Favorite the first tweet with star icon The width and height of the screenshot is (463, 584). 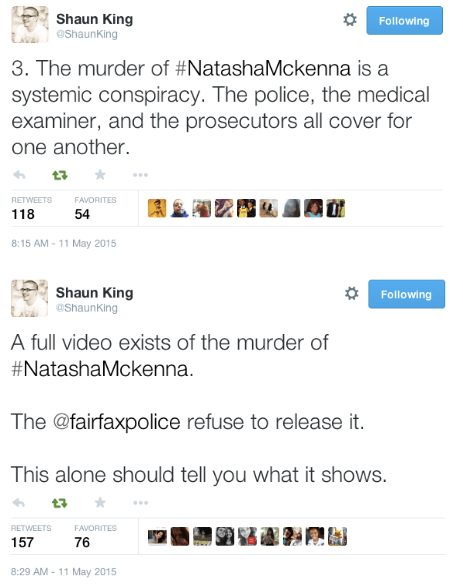pos(100,174)
